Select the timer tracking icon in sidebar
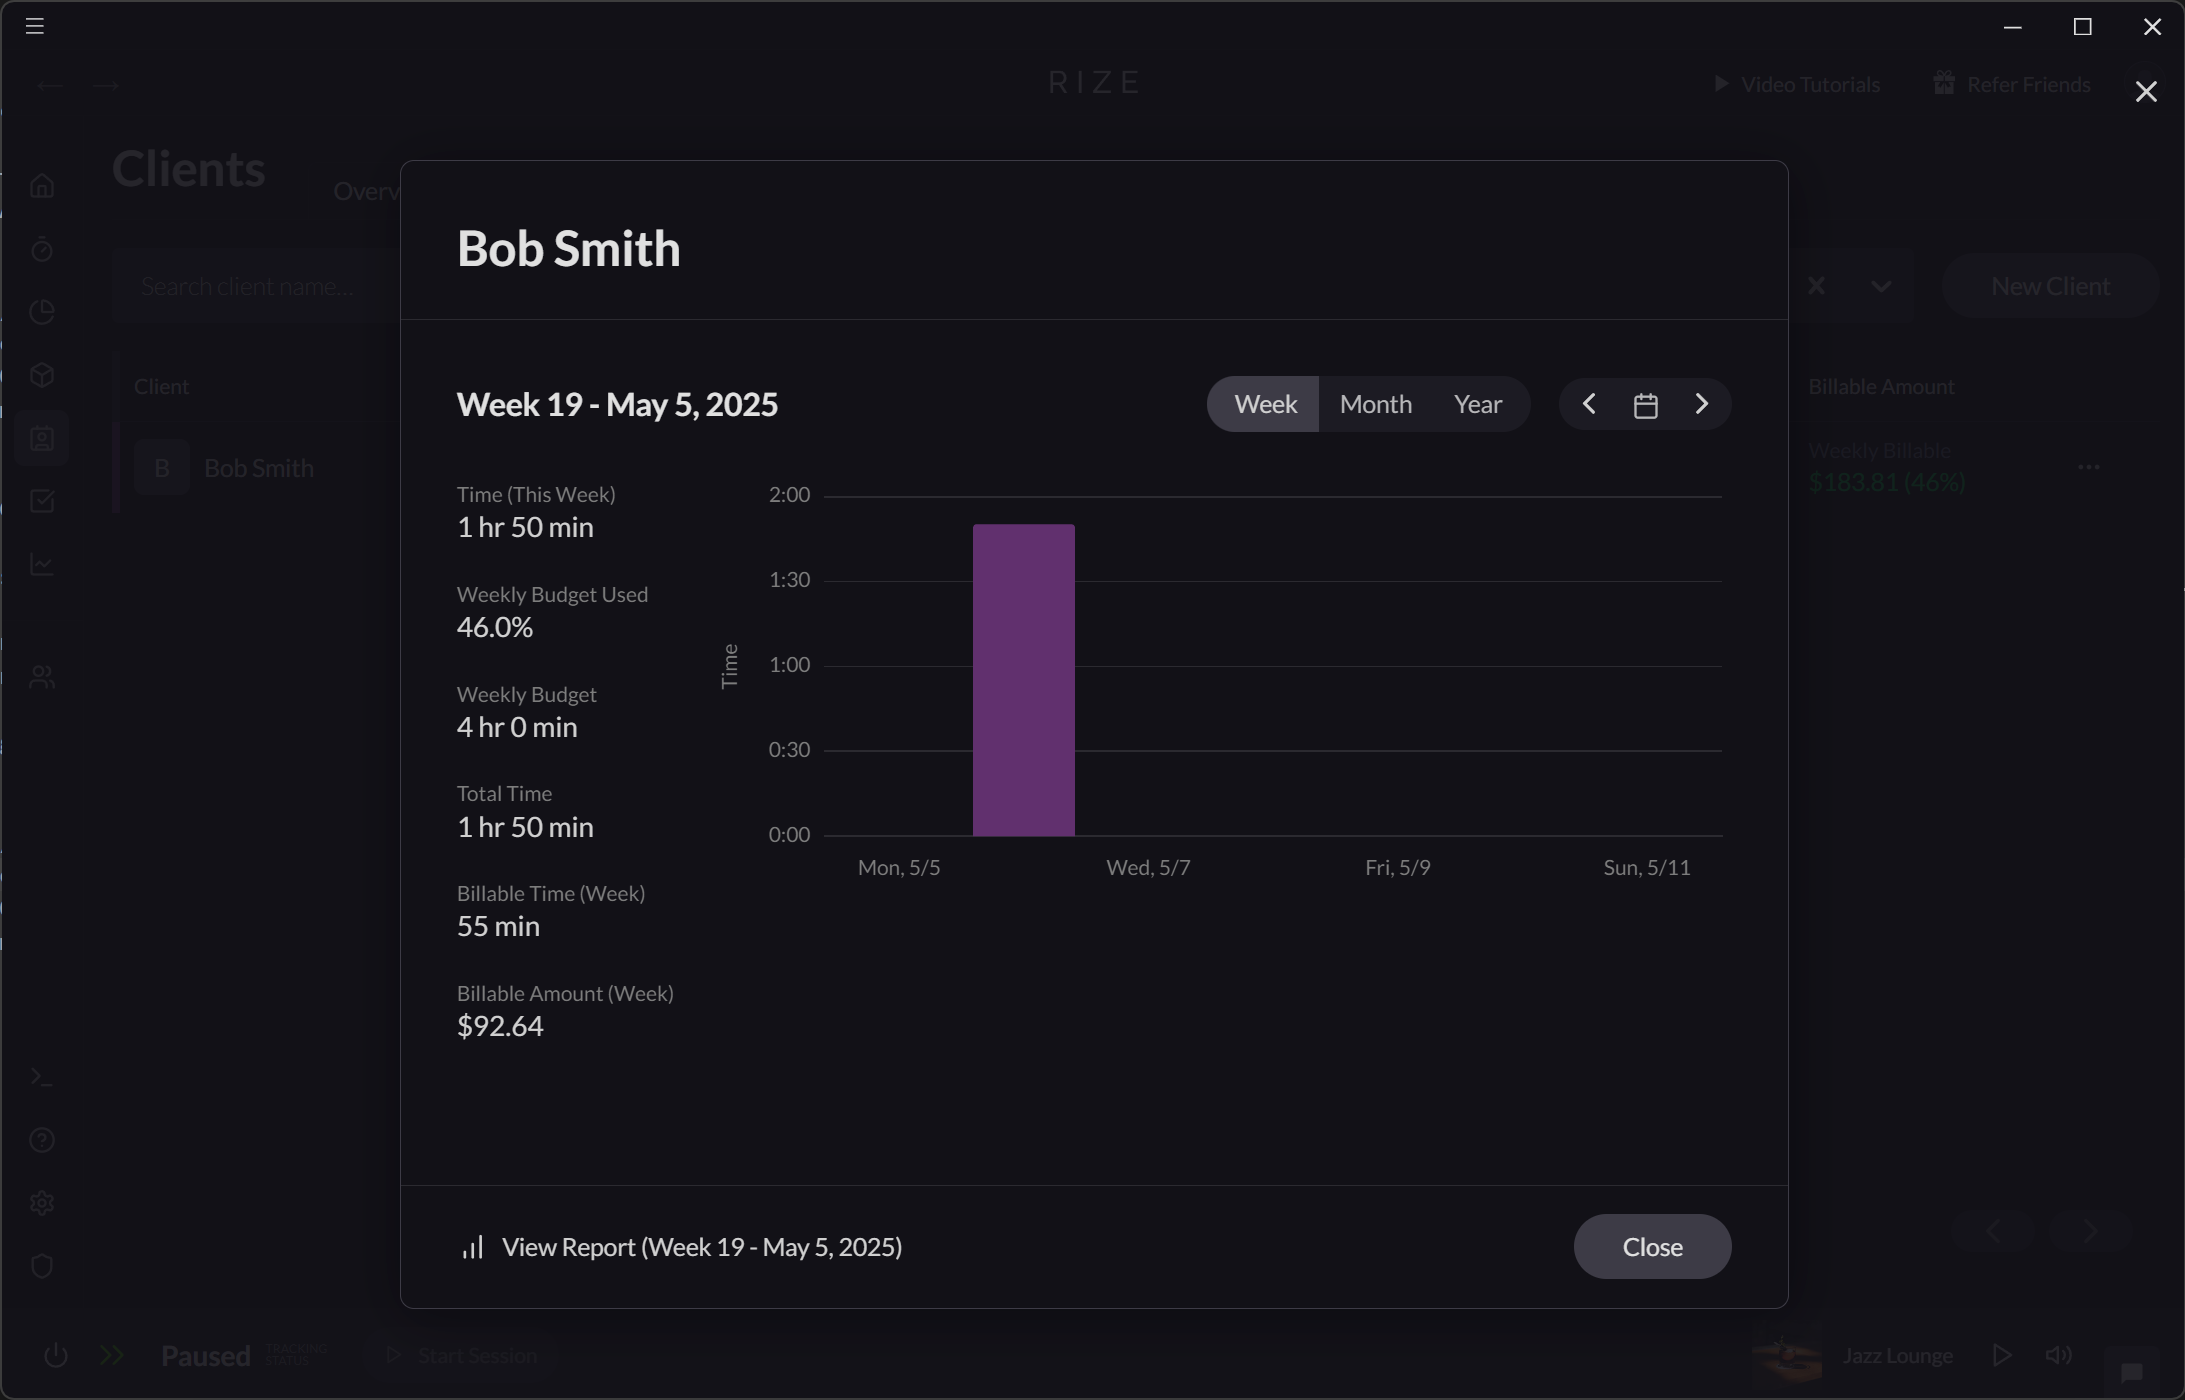 point(42,249)
